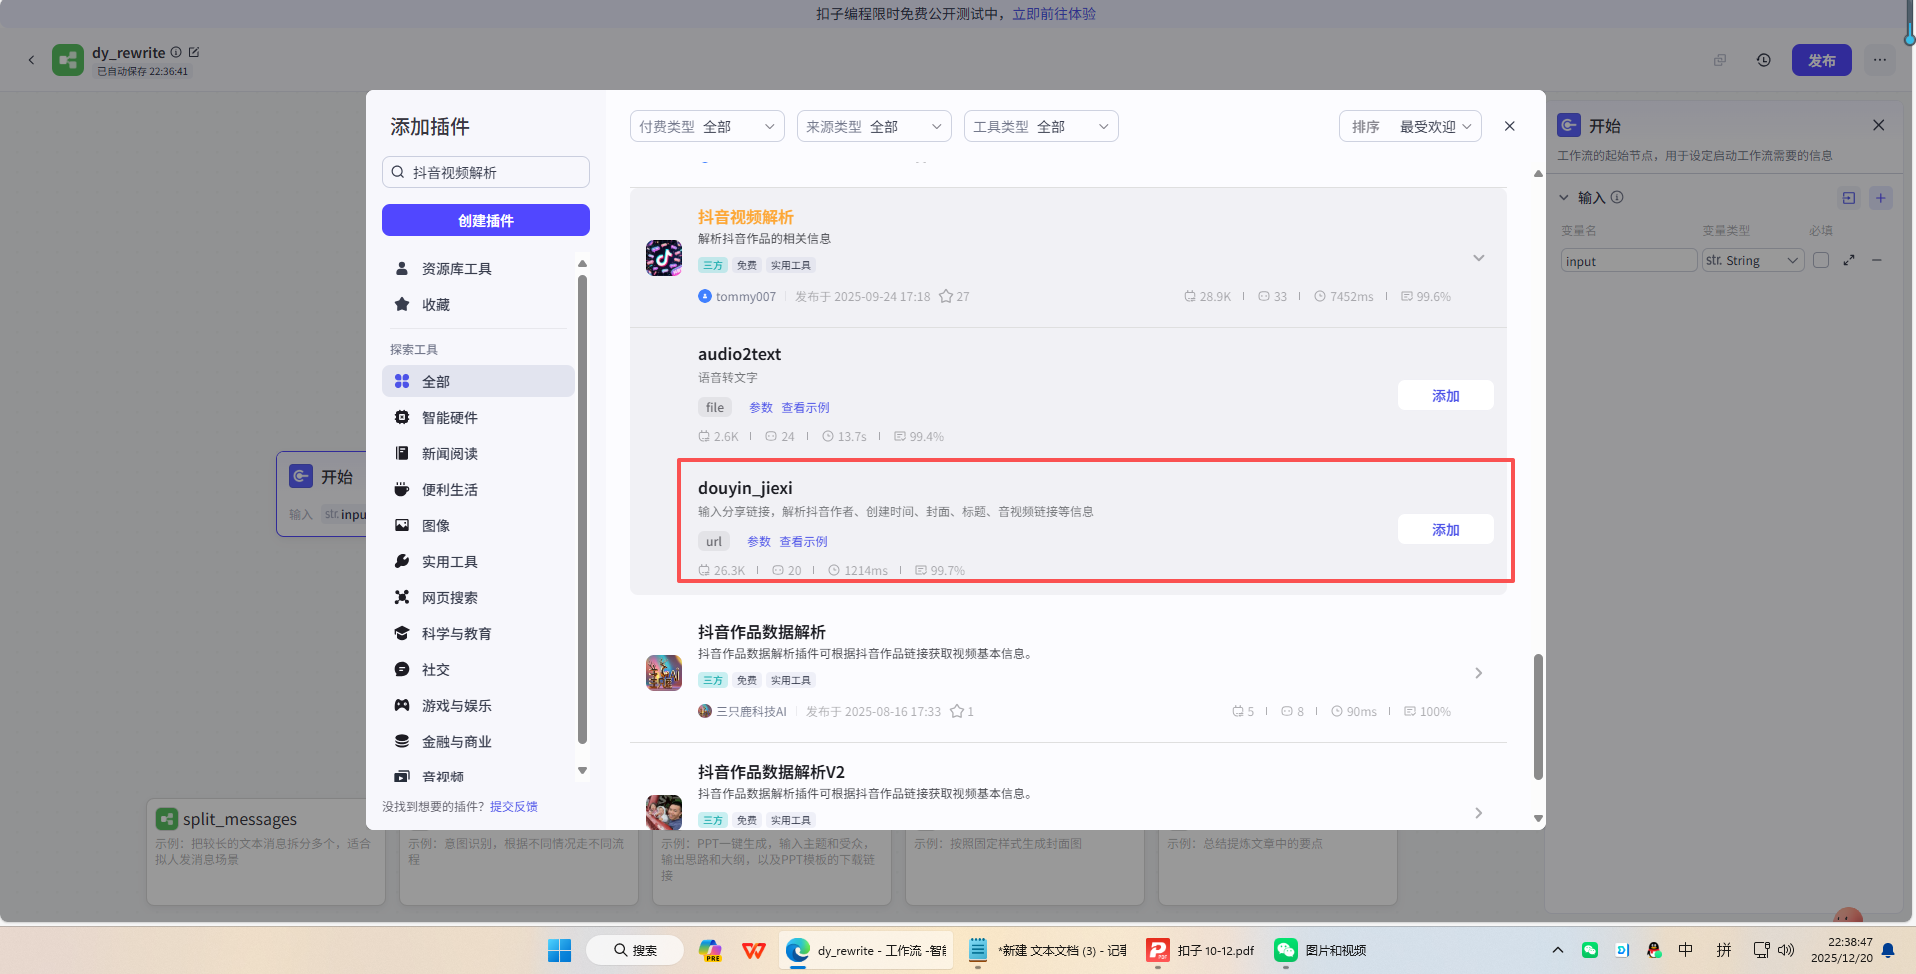The image size is (1916, 974).
Task: Open WPS Office from taskbar
Action: pos(754,950)
